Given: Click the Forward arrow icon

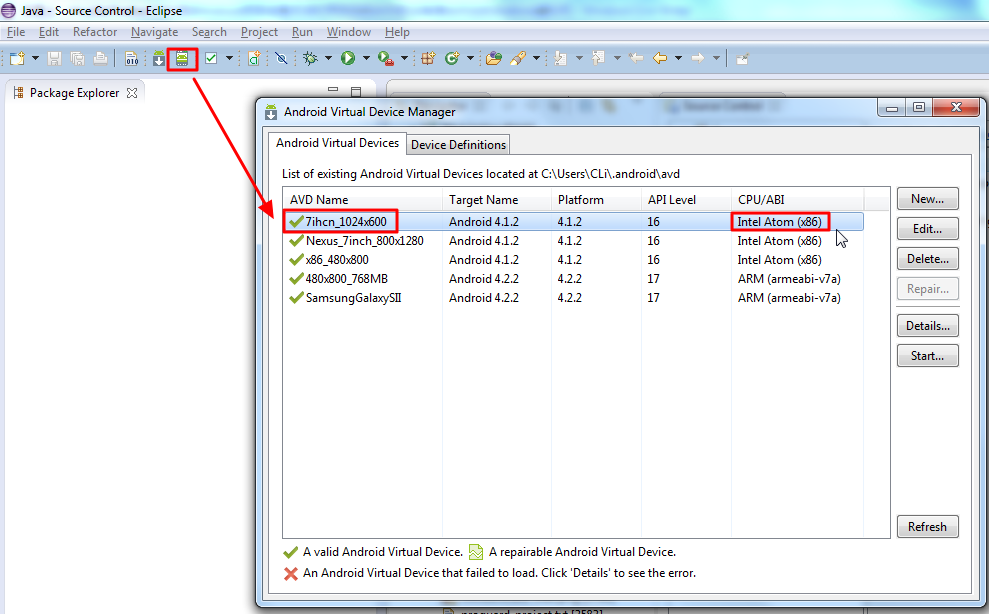Looking at the screenshot, I should [698, 59].
